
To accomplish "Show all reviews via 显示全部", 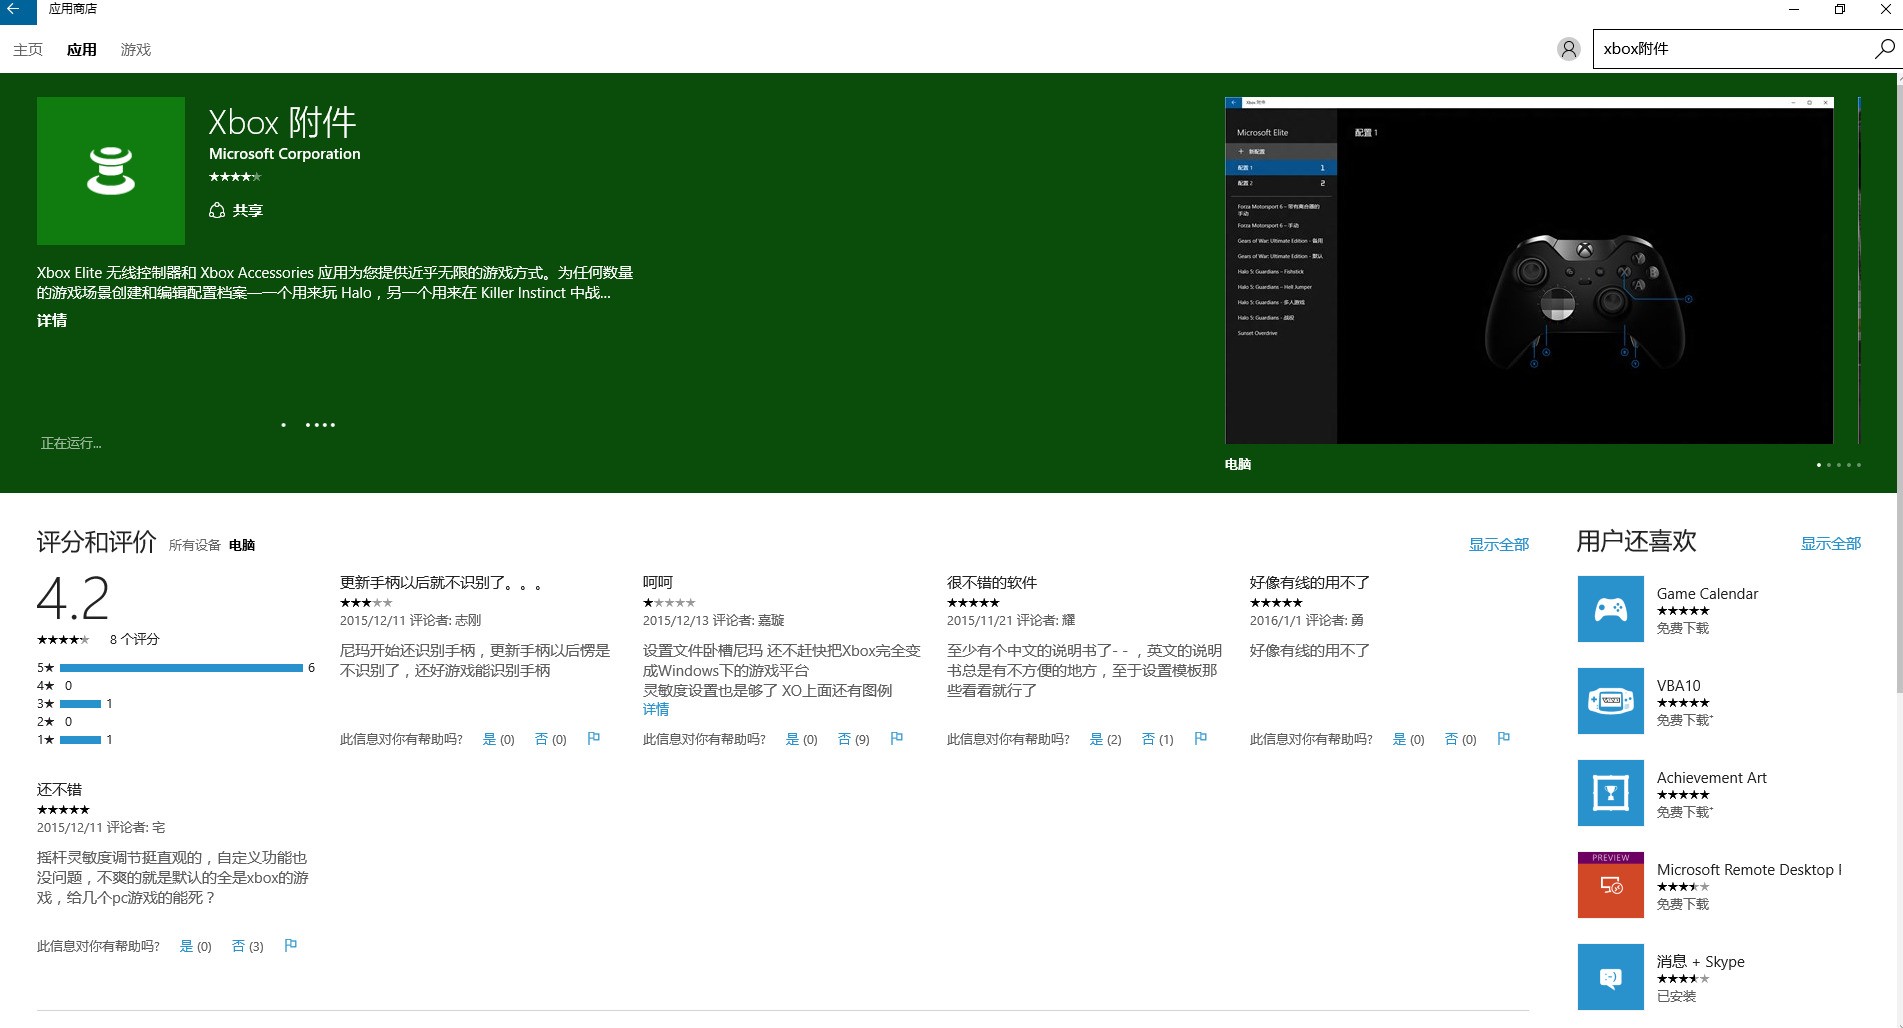I will pyautogui.click(x=1498, y=544).
